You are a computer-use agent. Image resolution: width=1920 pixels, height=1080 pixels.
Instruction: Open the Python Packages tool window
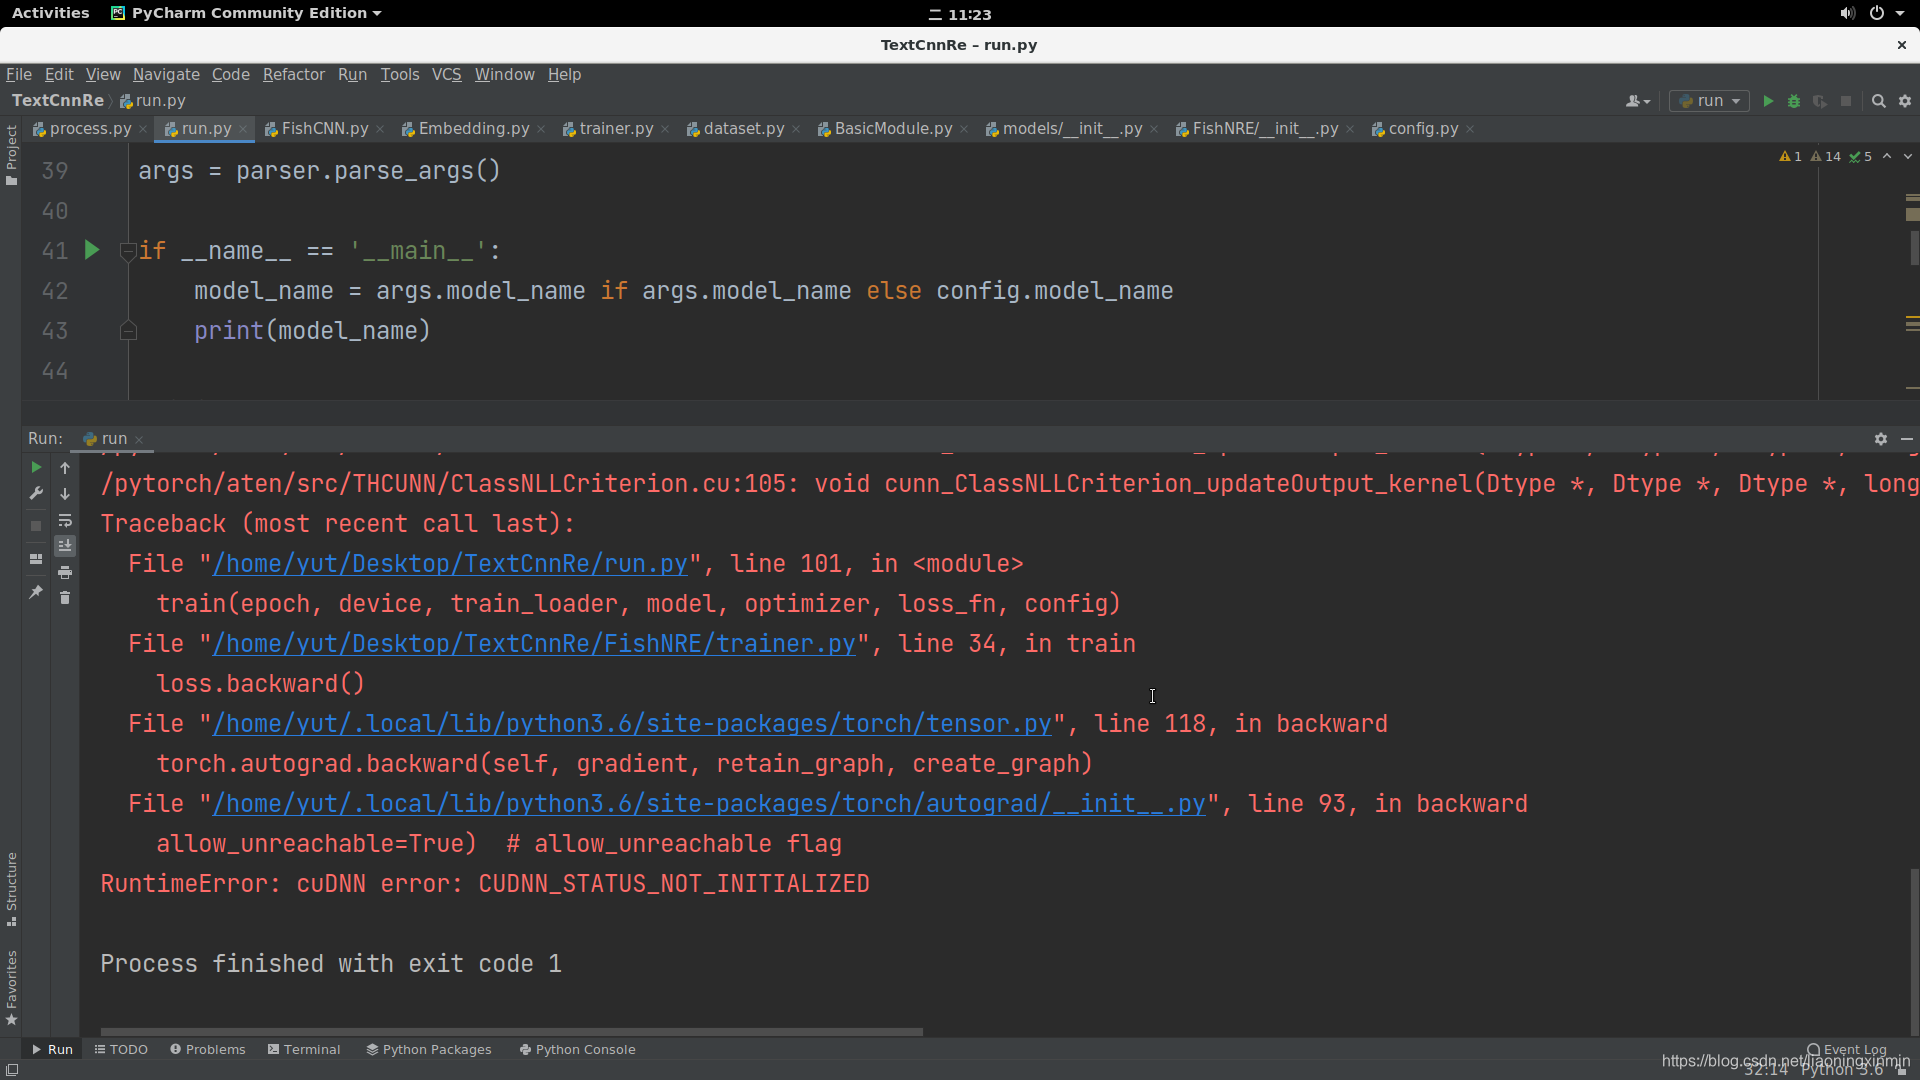[428, 1049]
